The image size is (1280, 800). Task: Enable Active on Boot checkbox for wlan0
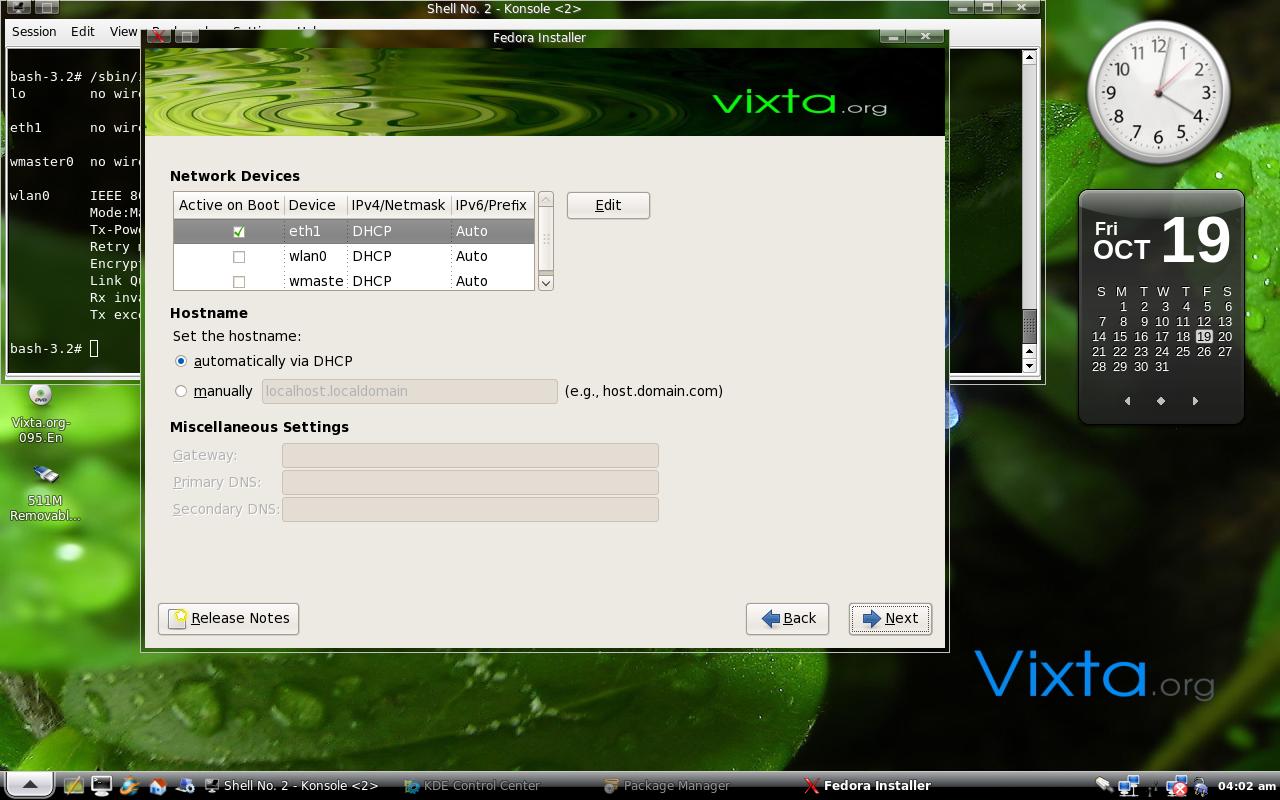coord(239,257)
